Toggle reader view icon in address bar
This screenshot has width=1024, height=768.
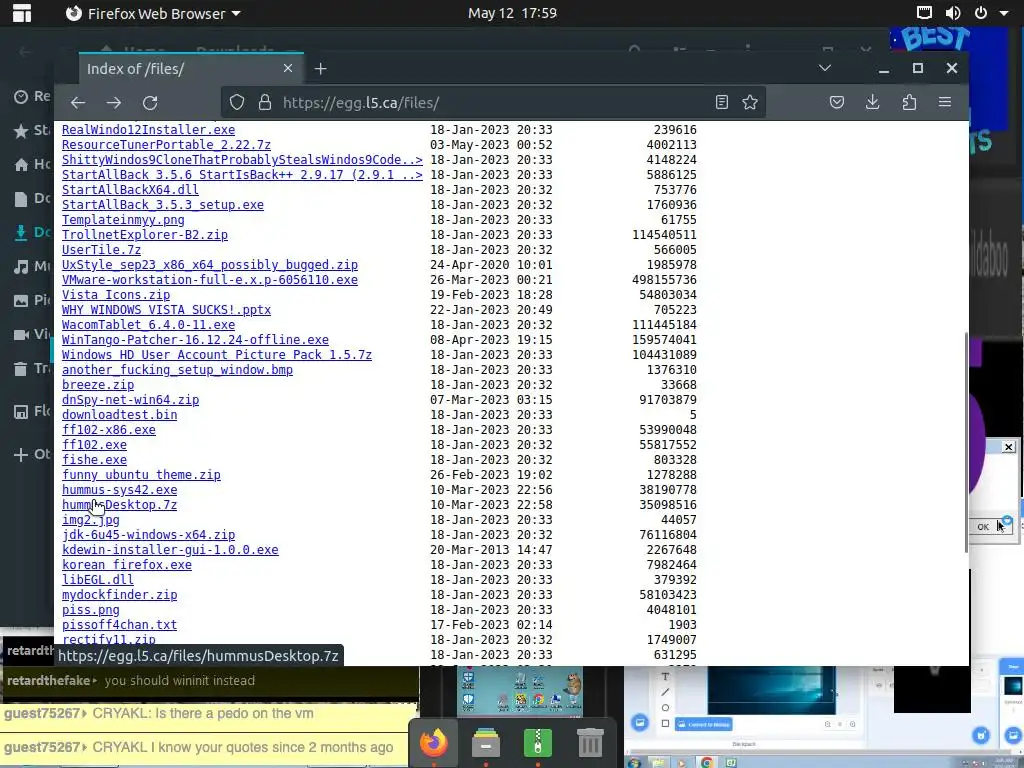(722, 102)
